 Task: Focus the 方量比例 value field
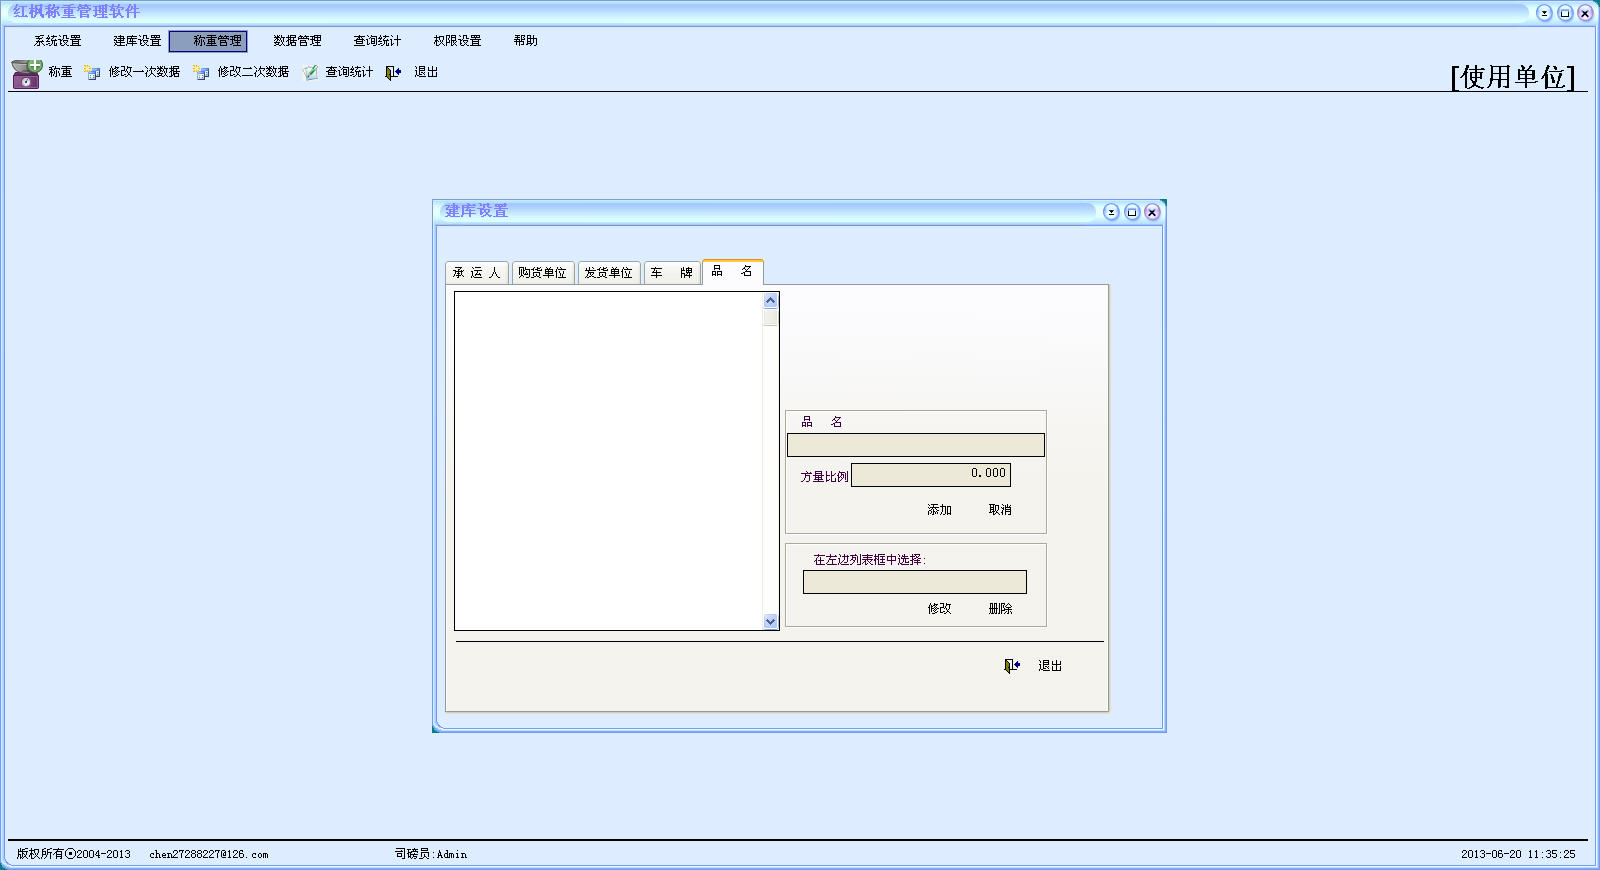(931, 475)
